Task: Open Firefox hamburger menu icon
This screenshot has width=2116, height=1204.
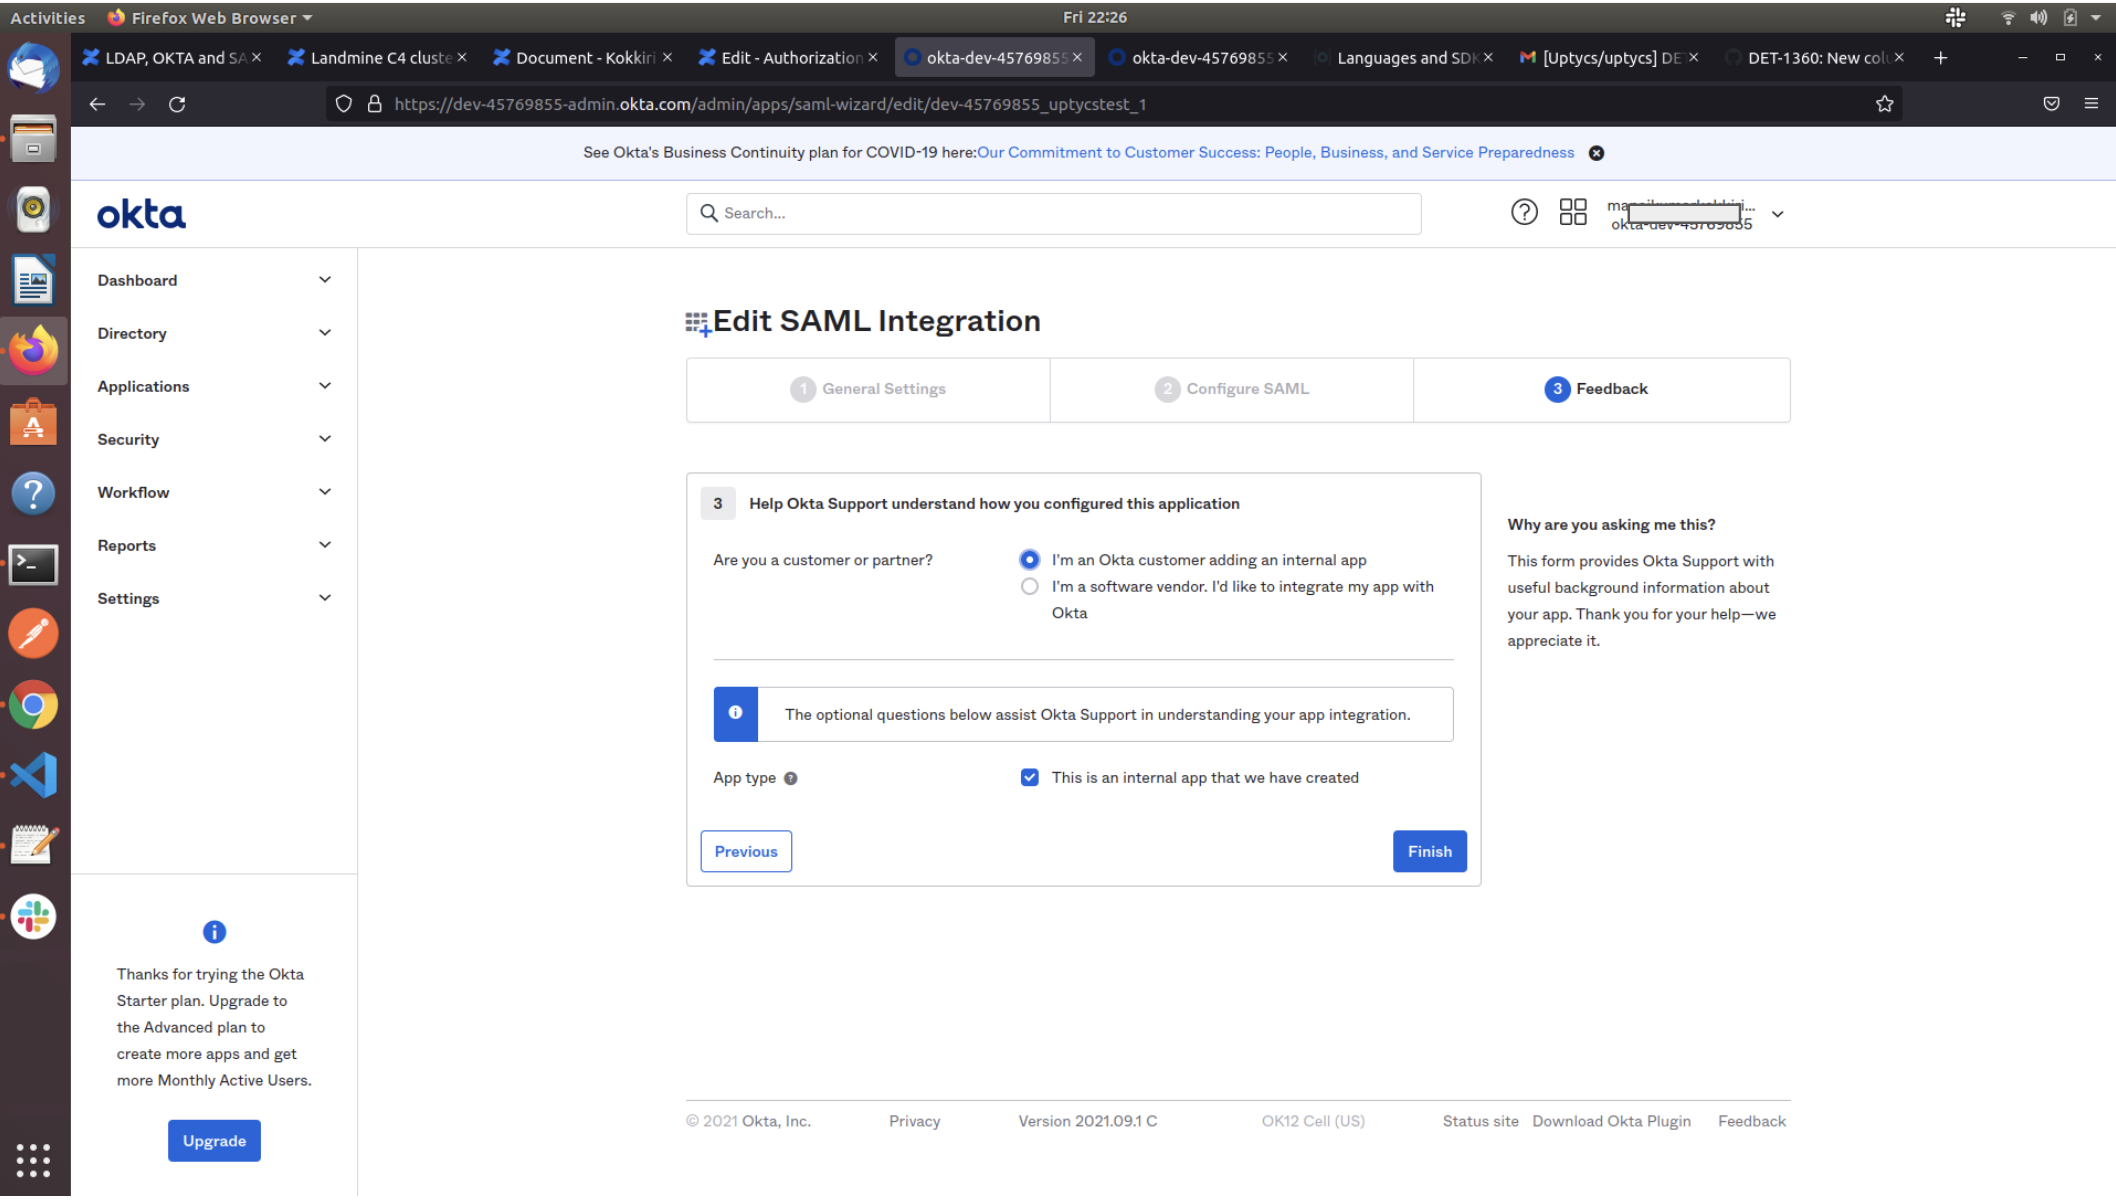Action: pyautogui.click(x=2091, y=104)
